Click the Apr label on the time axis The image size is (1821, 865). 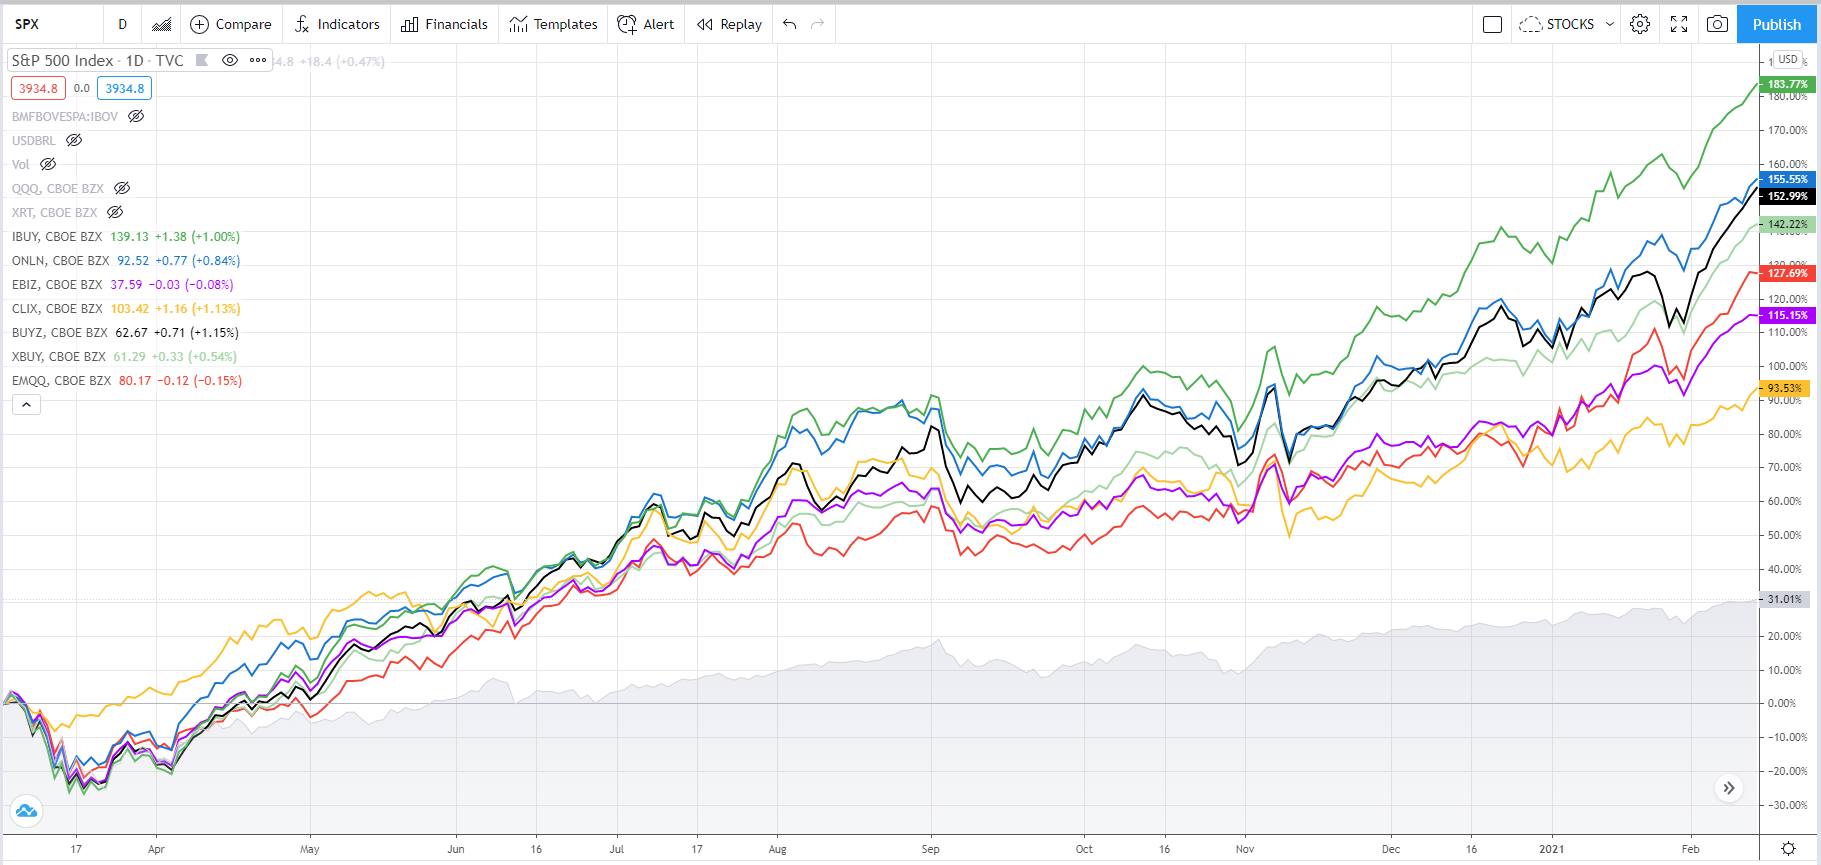click(x=156, y=849)
